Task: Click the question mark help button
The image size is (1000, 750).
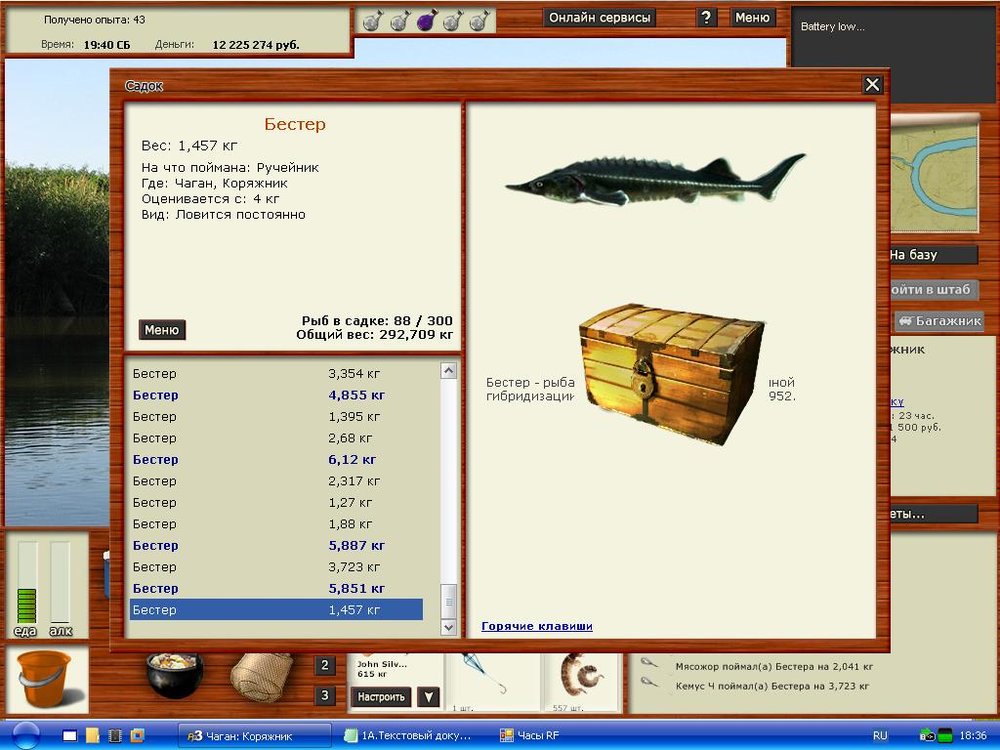Action: [706, 17]
